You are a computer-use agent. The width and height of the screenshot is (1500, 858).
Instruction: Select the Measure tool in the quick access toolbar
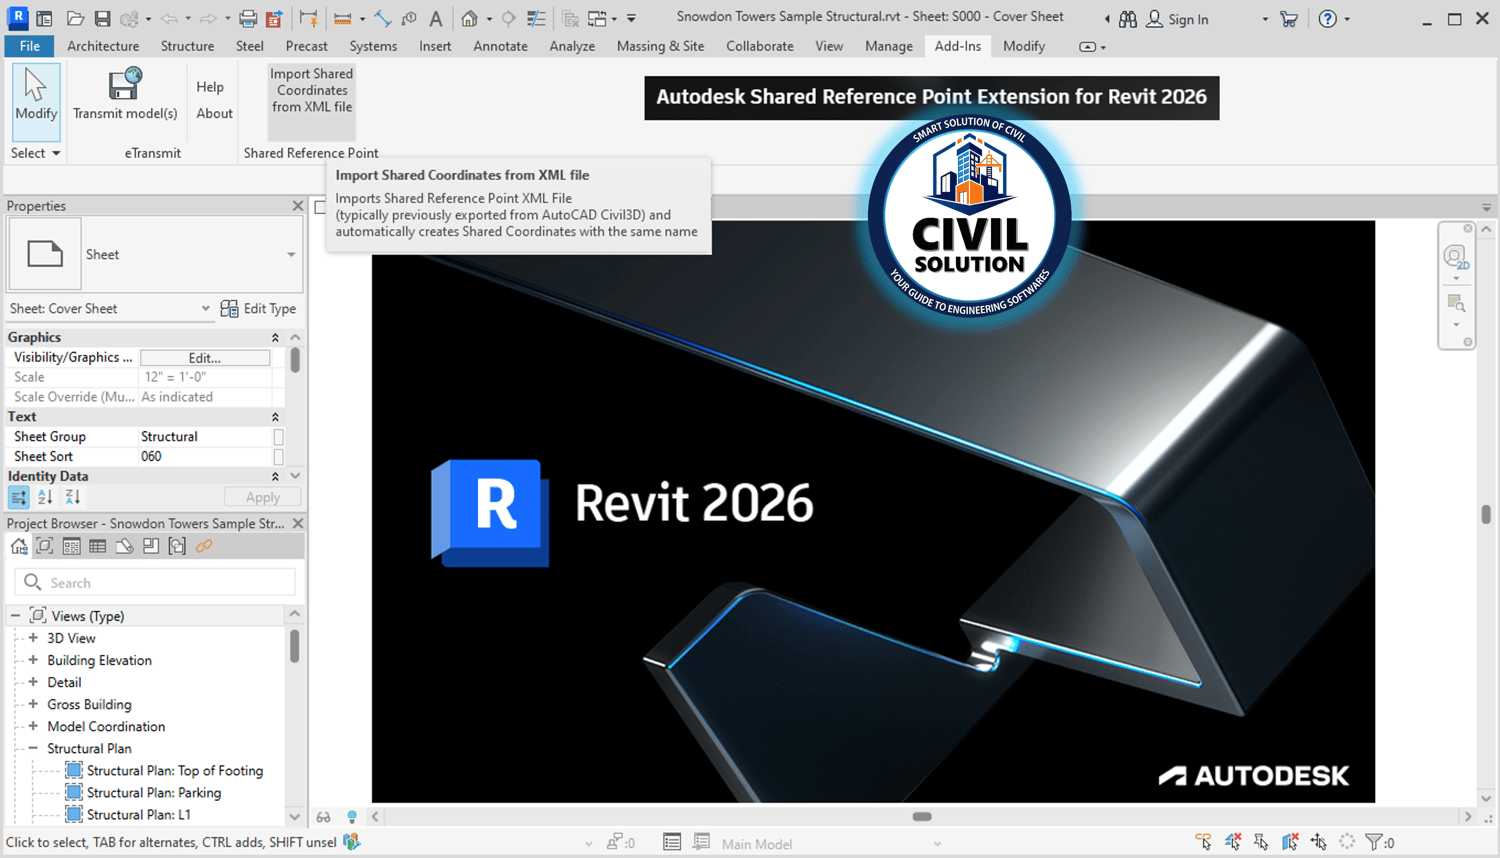(342, 18)
